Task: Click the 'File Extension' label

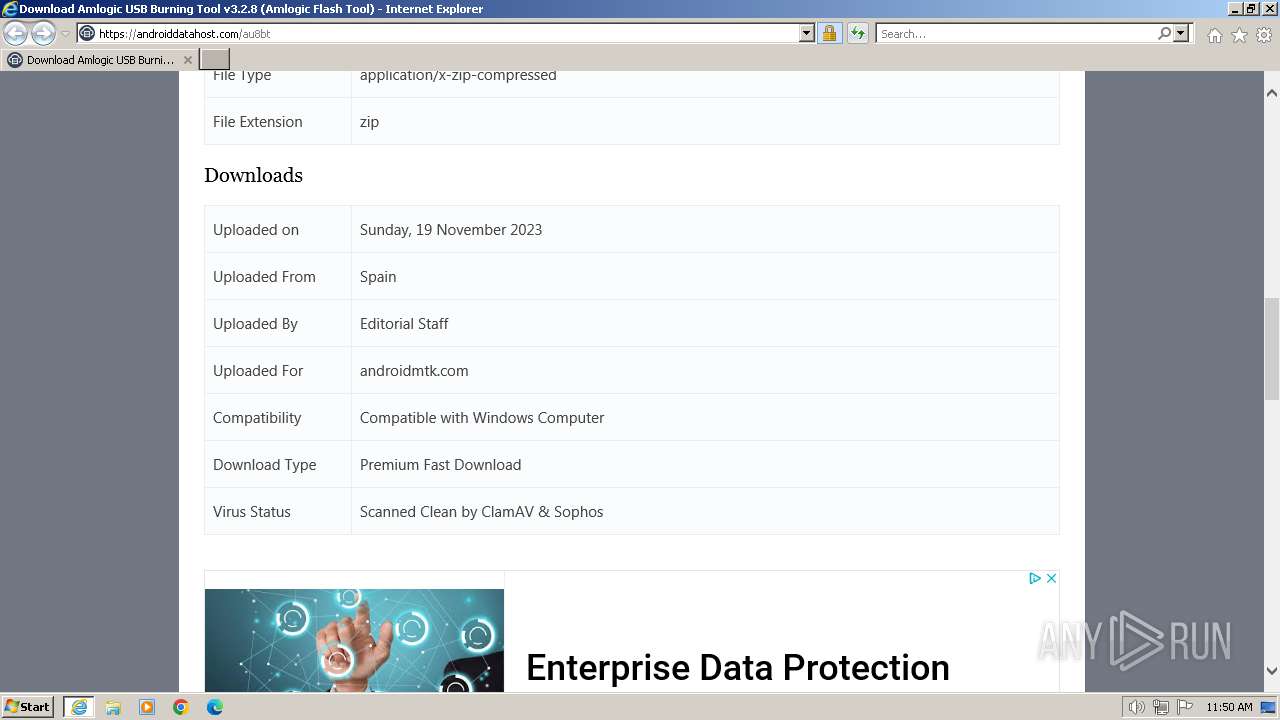Action: coord(257,121)
